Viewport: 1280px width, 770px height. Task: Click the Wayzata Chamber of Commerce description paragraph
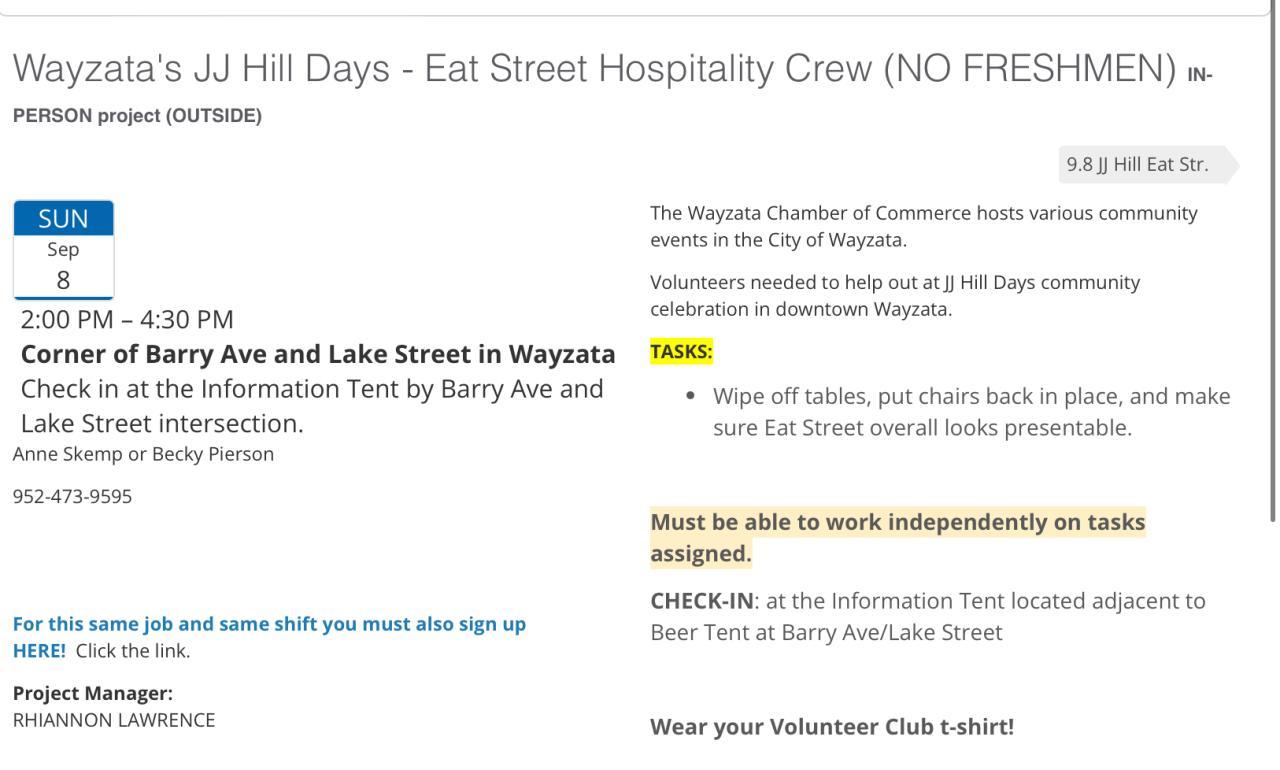(923, 227)
